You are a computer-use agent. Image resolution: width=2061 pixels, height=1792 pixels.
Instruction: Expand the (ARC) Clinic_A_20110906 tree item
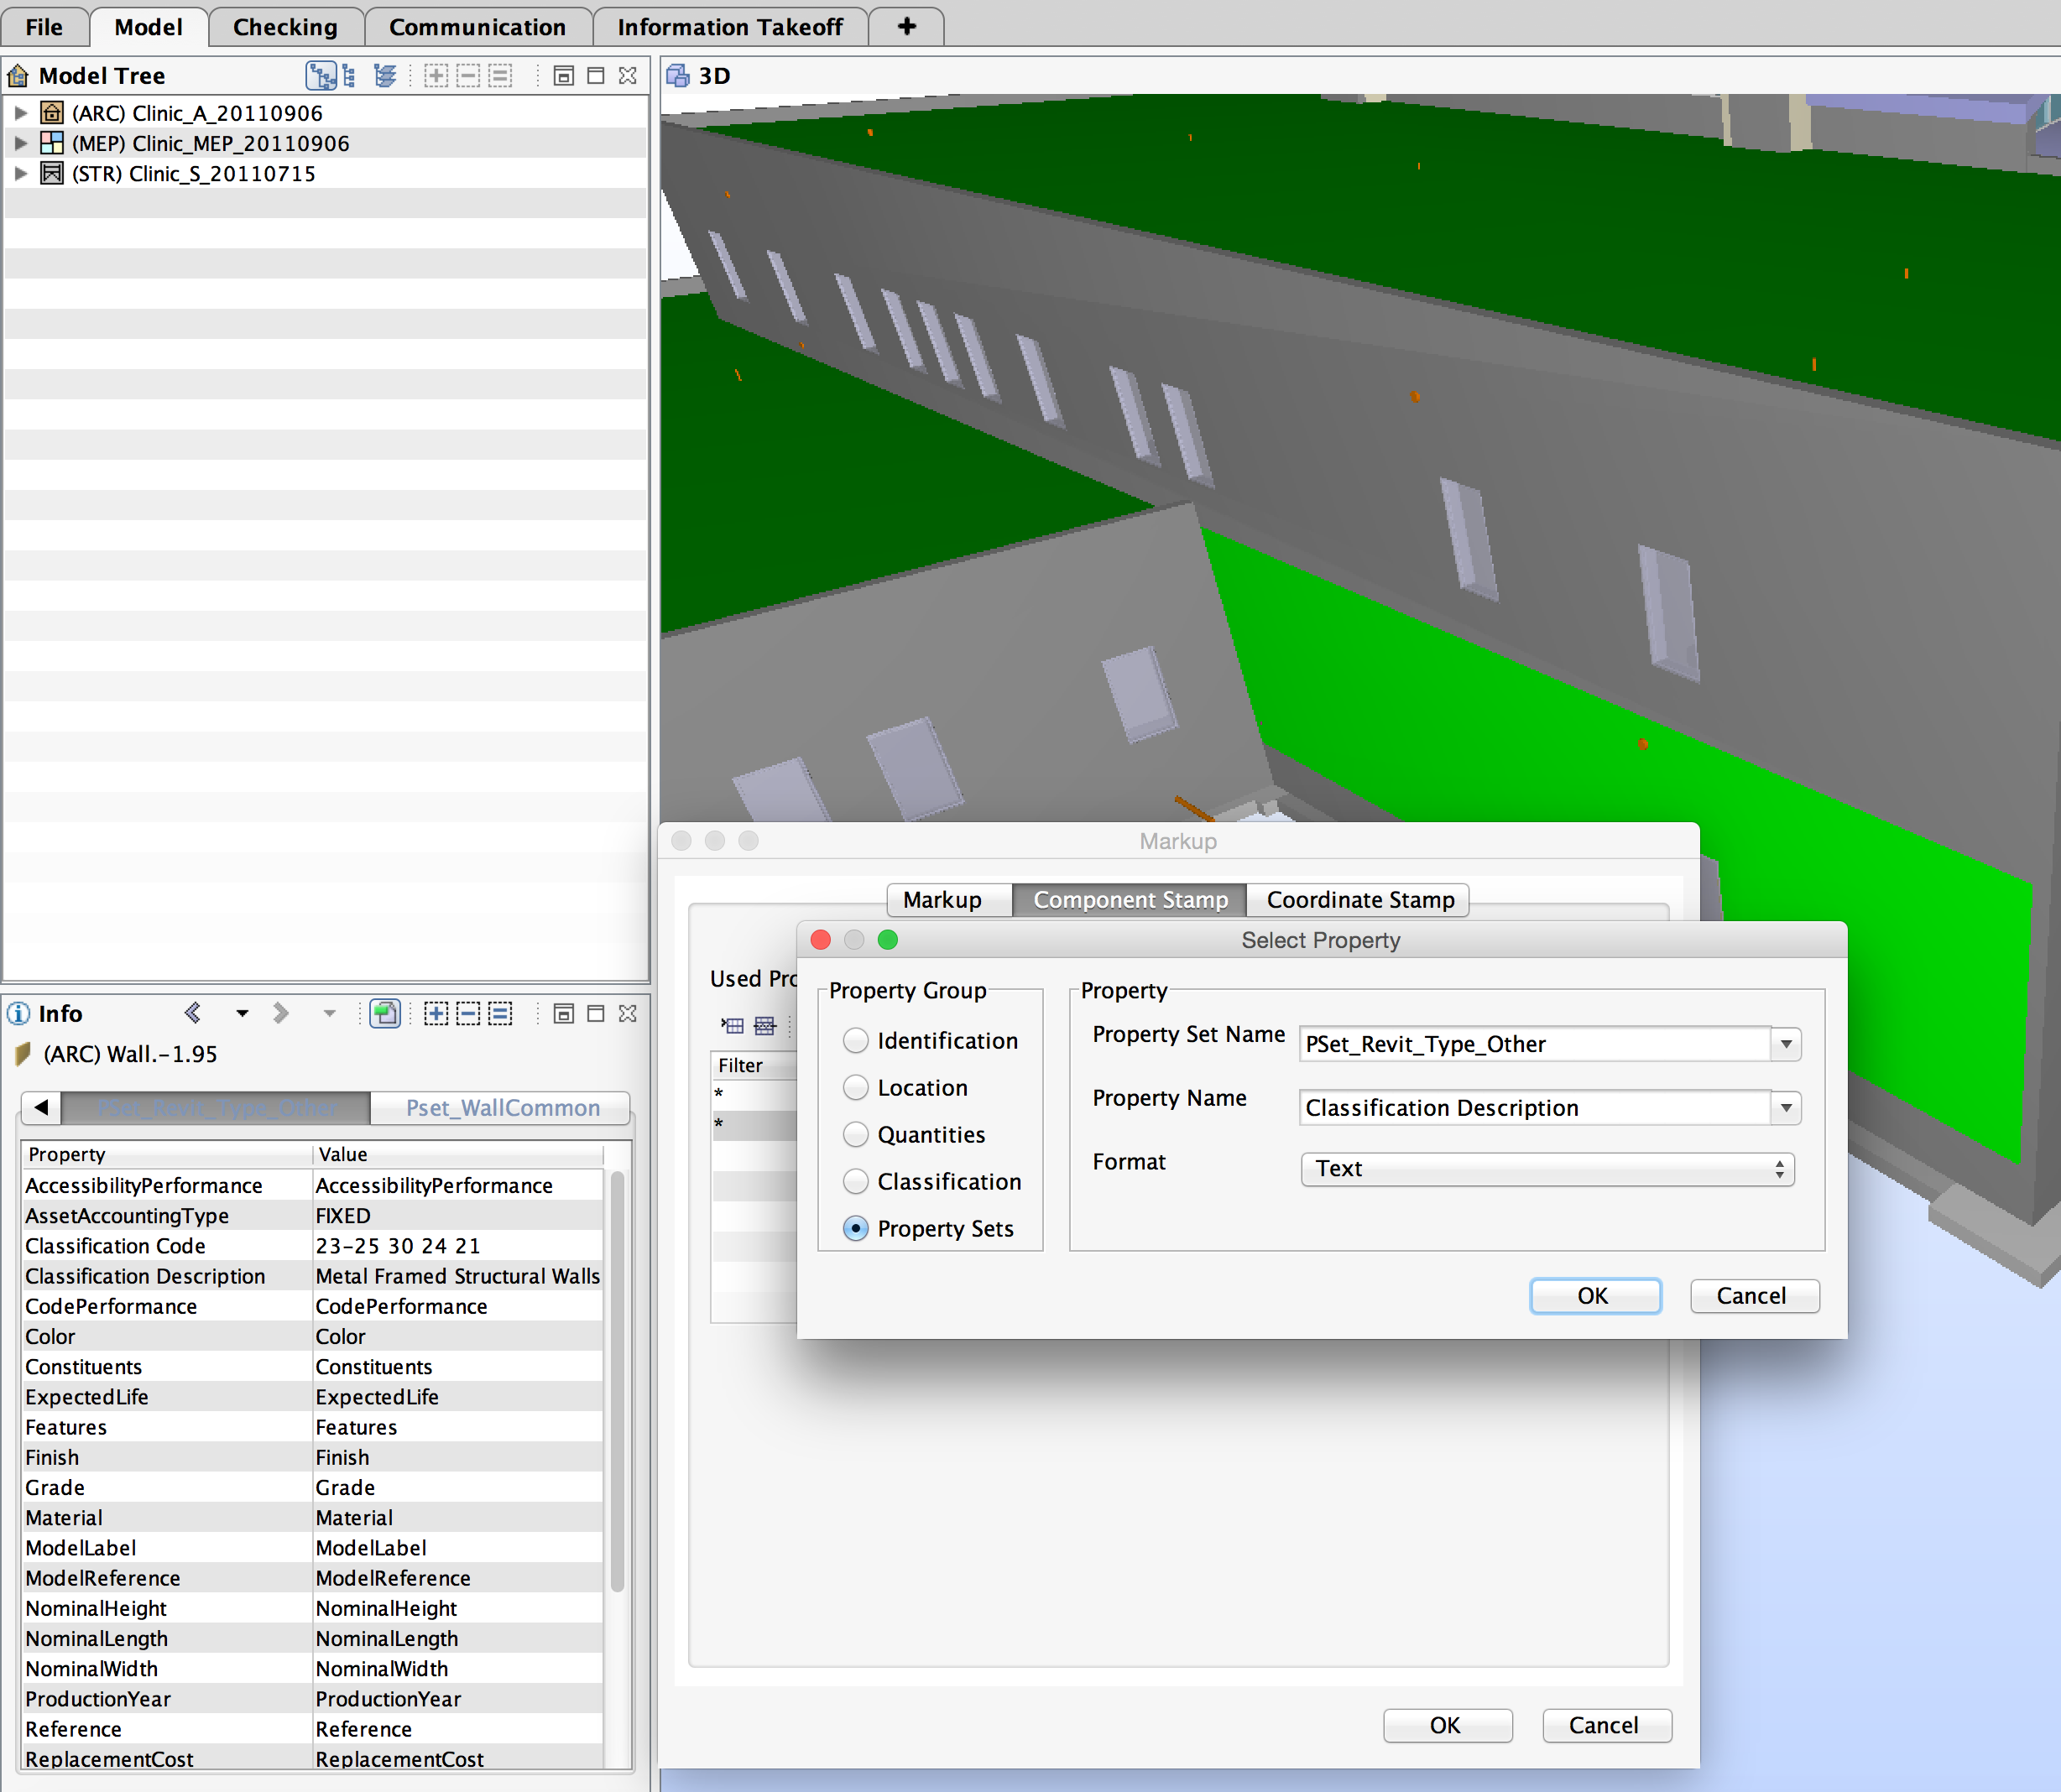coord(22,112)
